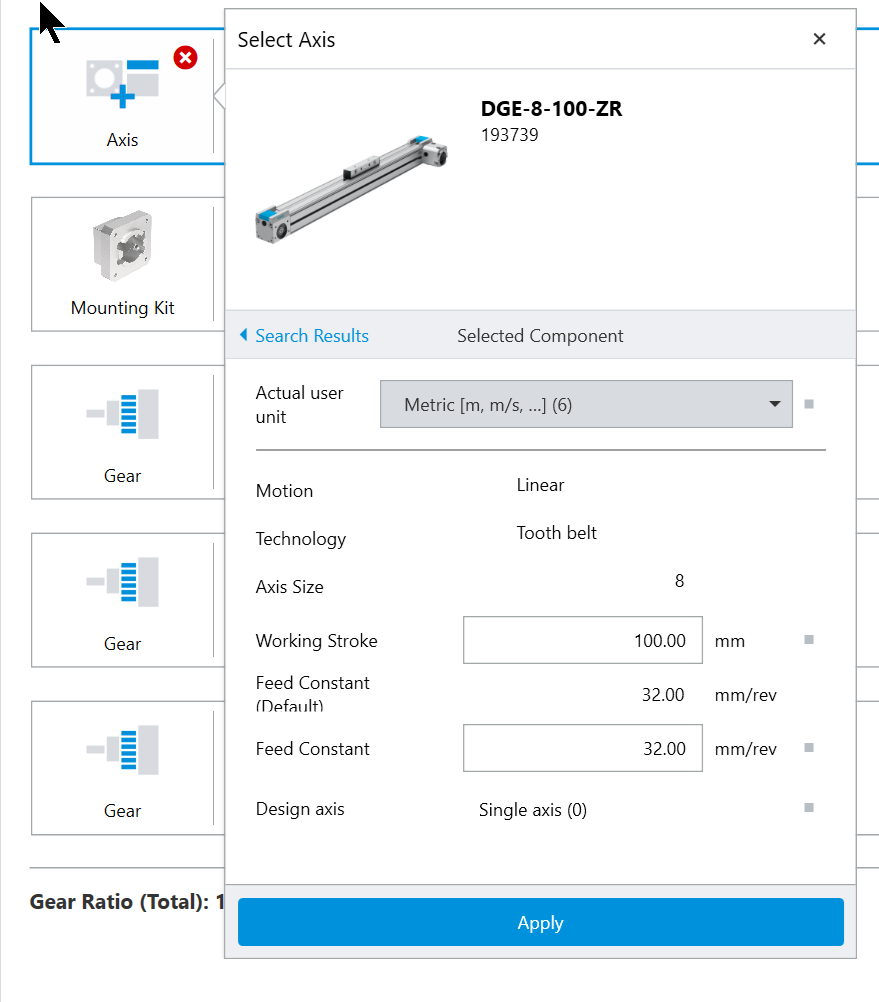
Task: Click the square marker beside Actual user unit
Action: 809,404
